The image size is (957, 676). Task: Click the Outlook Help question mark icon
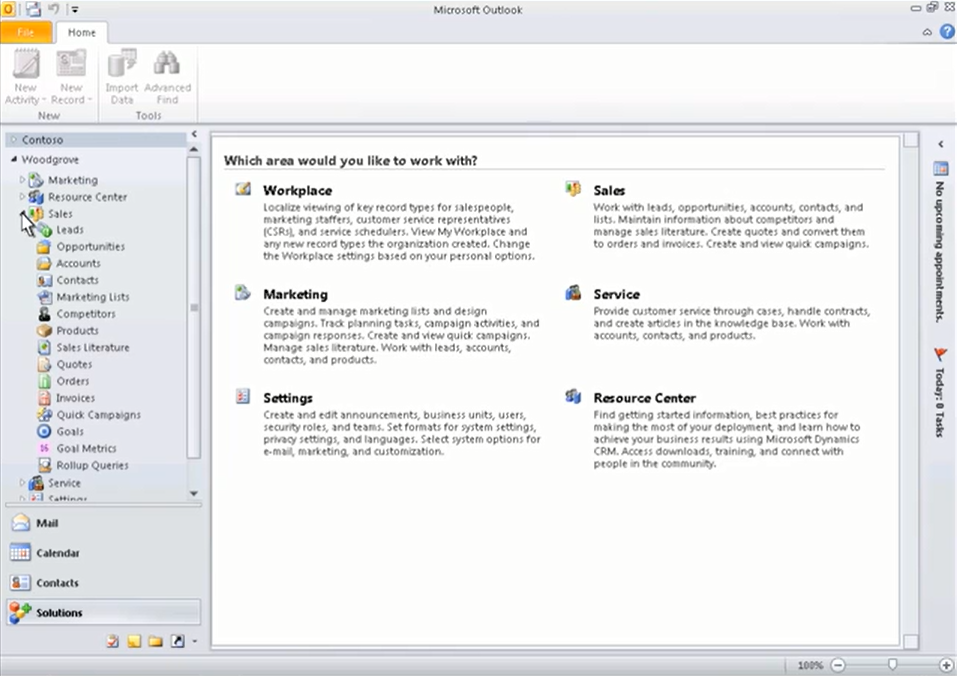[x=947, y=32]
